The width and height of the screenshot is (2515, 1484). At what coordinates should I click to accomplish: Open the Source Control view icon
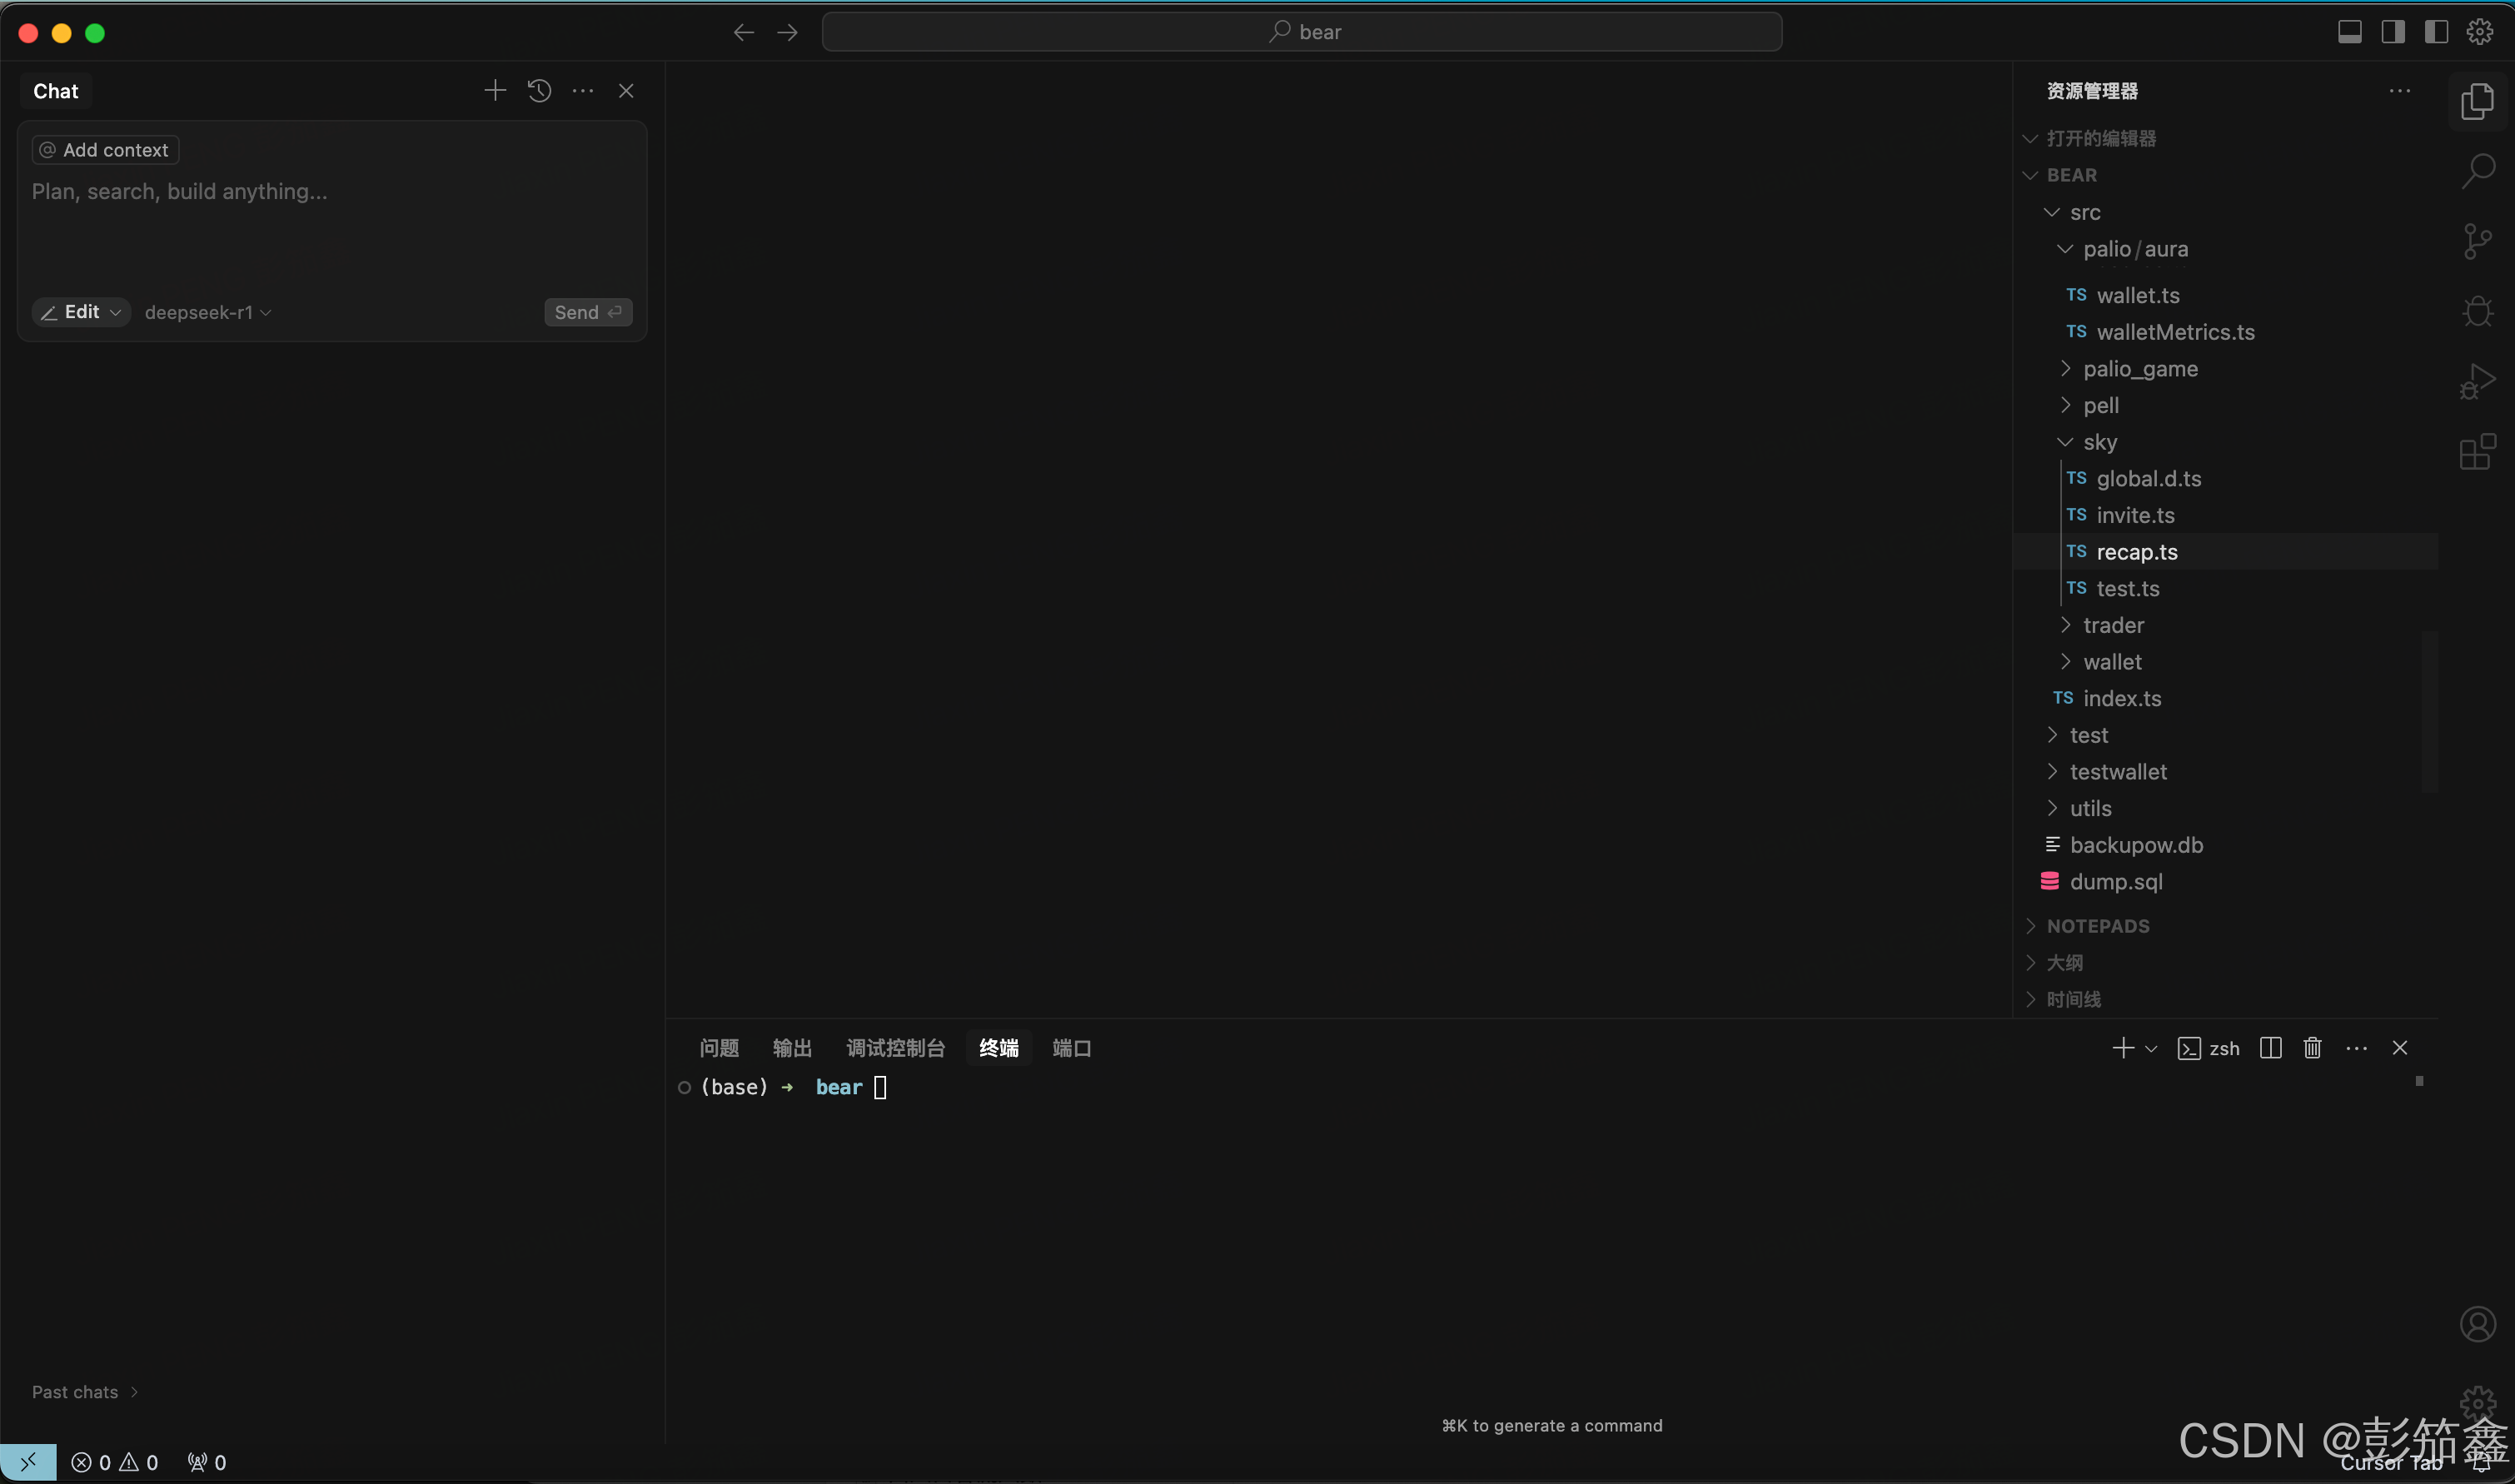tap(2477, 241)
